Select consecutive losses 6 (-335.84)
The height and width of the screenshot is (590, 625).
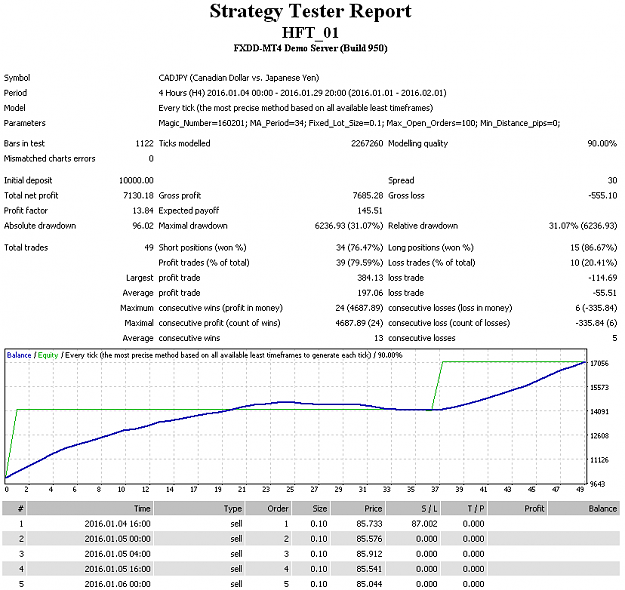tap(596, 308)
